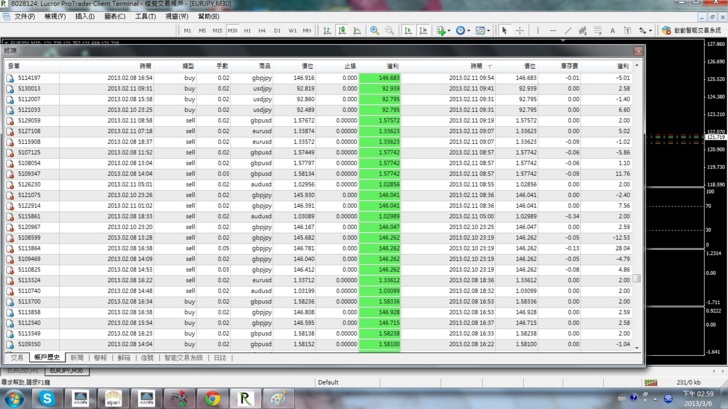728x409 pixels.
Task: Open Google Chrome from the taskbar
Action: [212, 397]
